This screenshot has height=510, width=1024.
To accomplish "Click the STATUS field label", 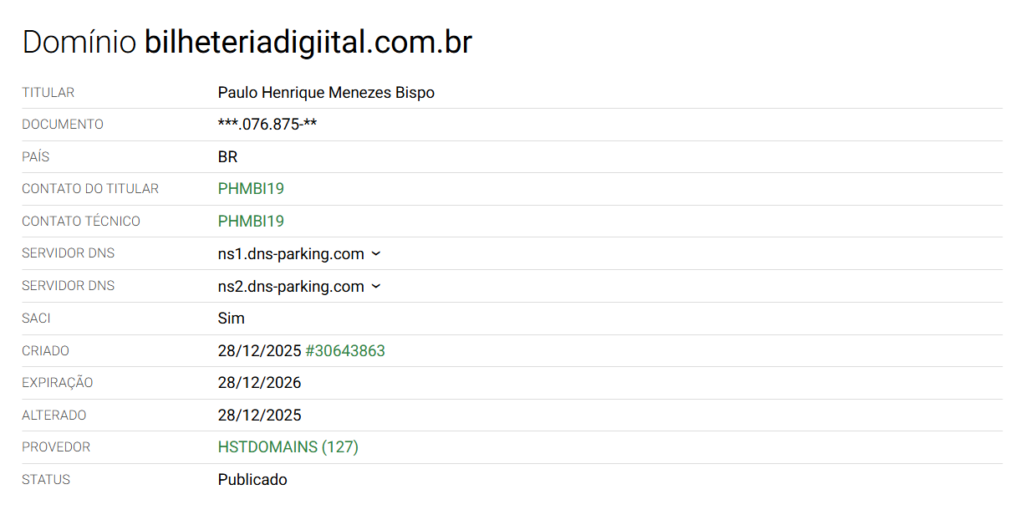I will [46, 480].
